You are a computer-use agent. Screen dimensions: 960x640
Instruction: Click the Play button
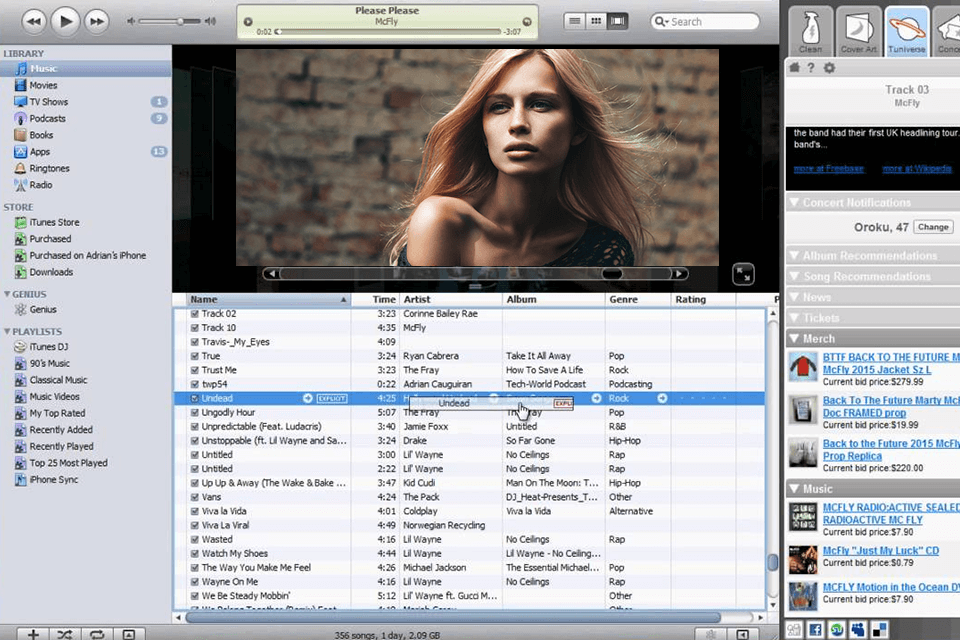(65, 21)
